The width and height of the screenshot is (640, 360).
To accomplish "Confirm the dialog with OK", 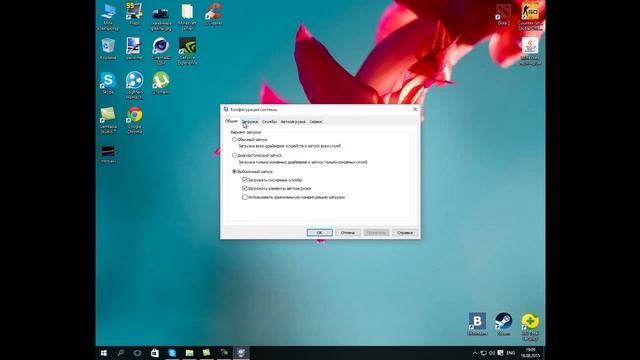I will (320, 232).
